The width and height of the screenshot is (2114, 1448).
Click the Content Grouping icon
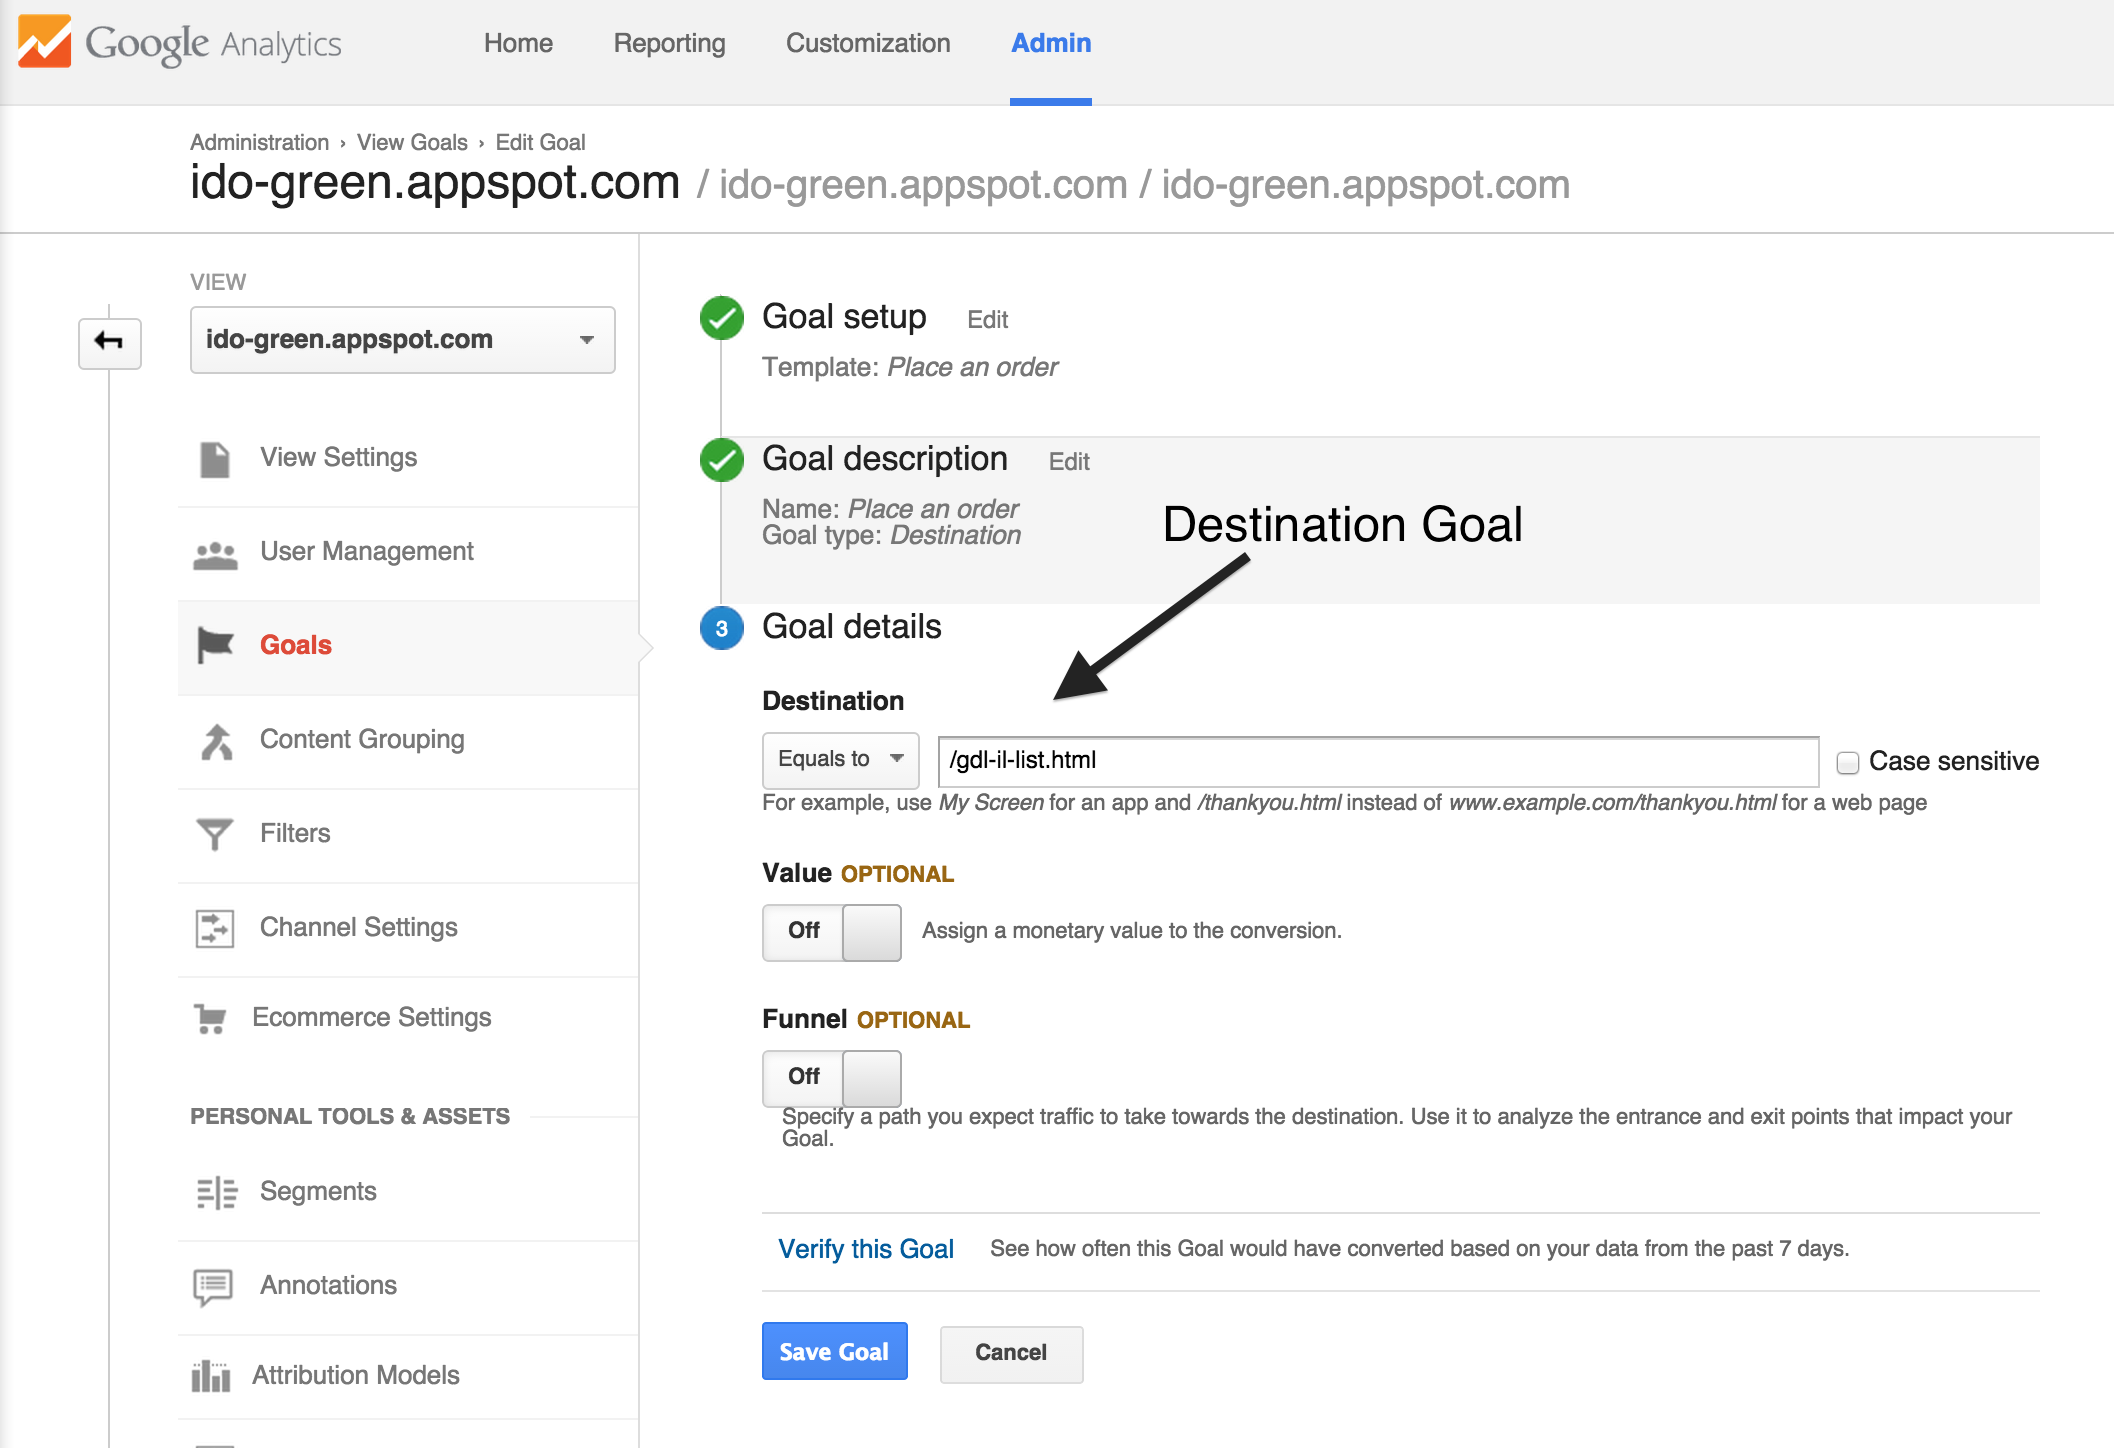216,741
